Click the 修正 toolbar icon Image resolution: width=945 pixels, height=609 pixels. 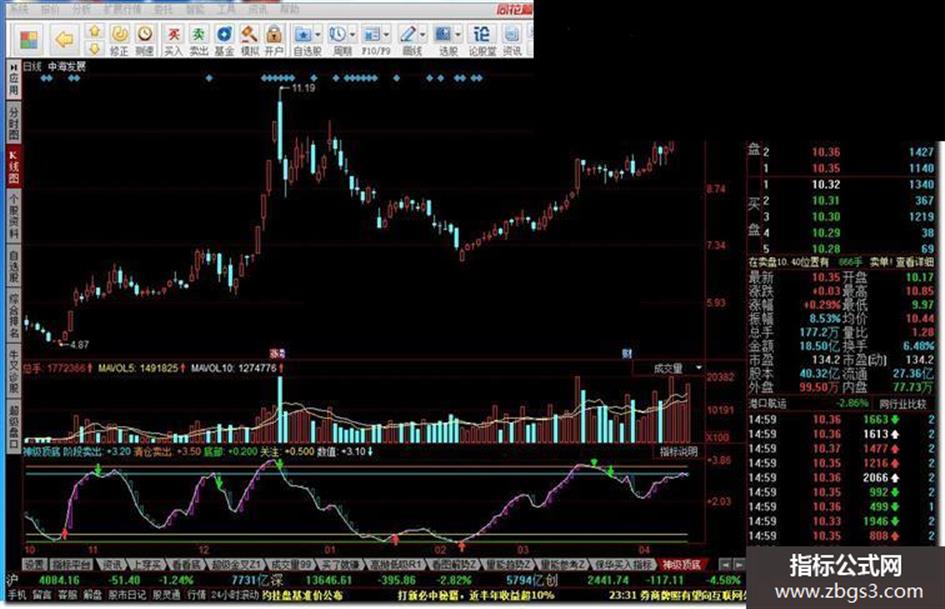[x=119, y=40]
